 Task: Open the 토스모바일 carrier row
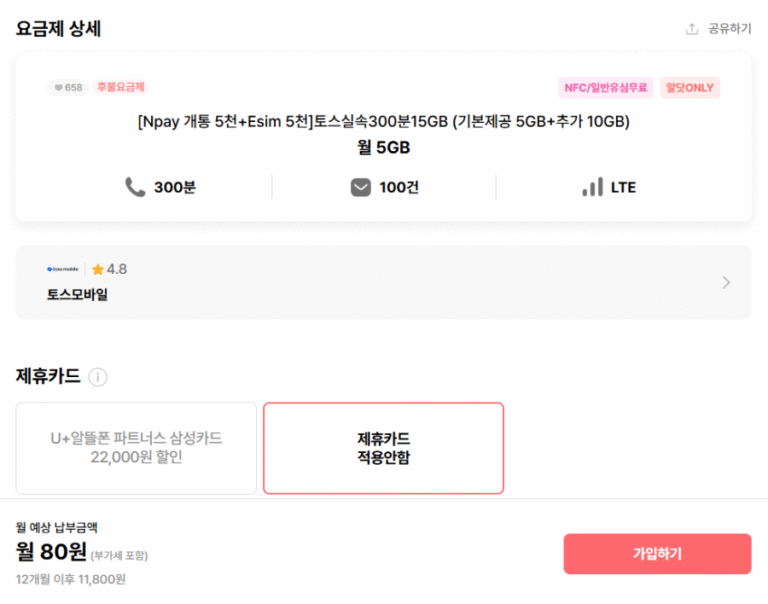(383, 282)
